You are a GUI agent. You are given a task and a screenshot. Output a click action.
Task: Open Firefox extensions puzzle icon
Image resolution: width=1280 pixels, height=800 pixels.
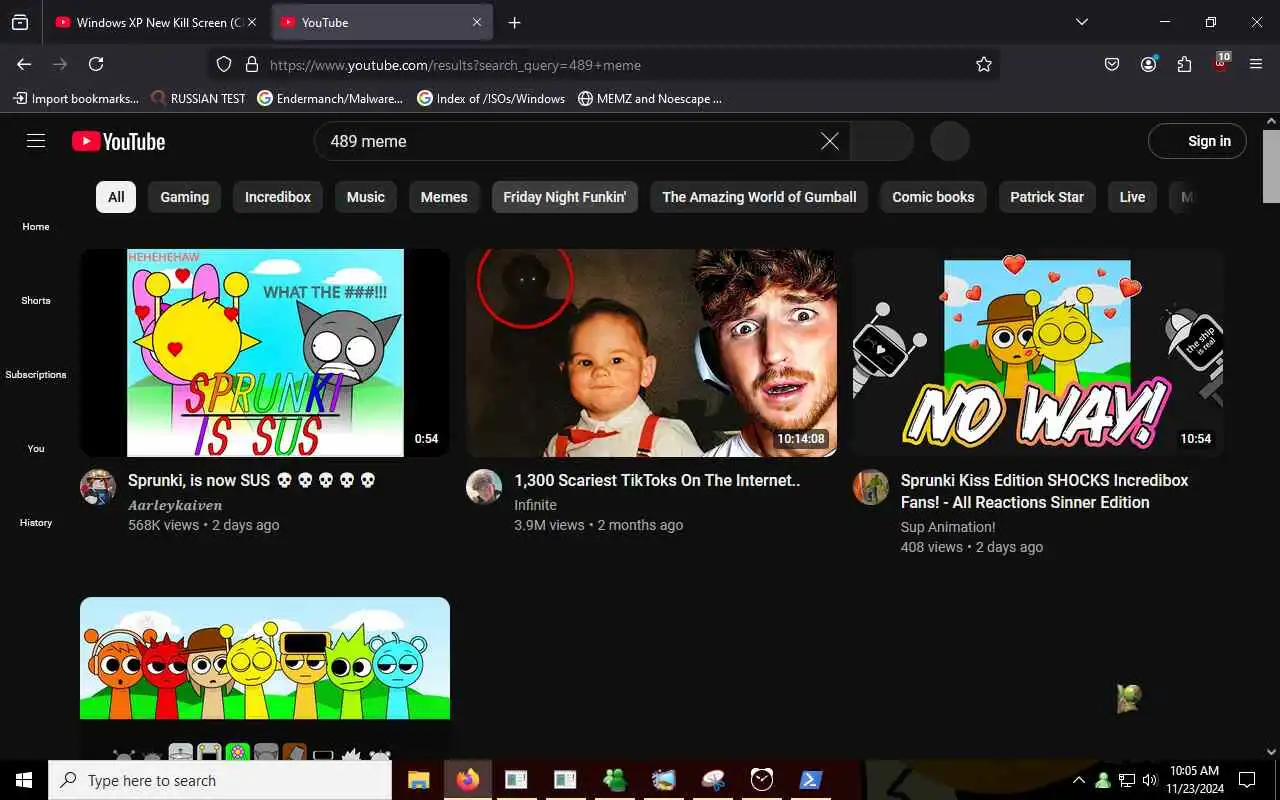(x=1184, y=64)
